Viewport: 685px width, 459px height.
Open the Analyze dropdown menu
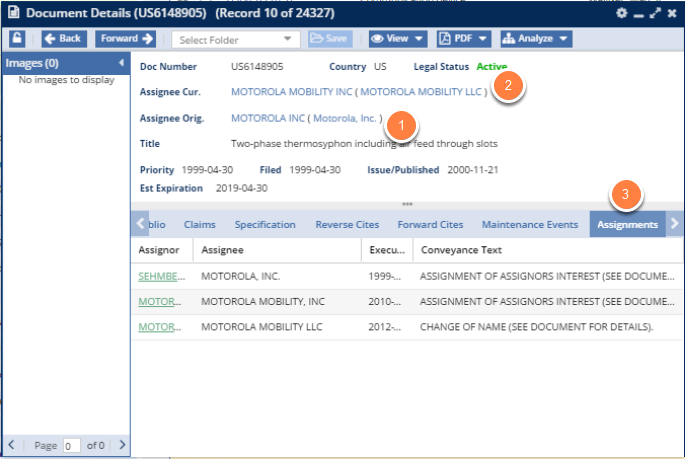point(536,38)
